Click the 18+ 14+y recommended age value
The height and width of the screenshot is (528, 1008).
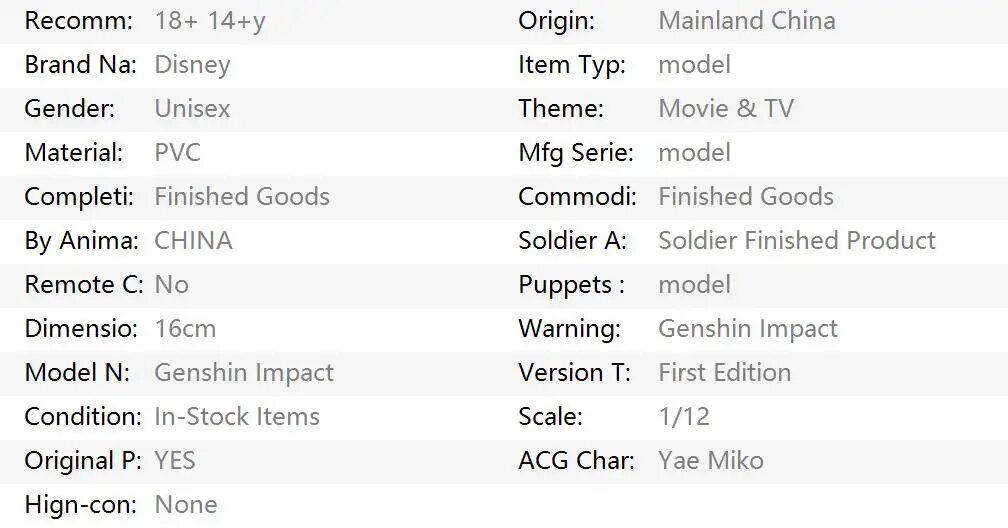210,21
